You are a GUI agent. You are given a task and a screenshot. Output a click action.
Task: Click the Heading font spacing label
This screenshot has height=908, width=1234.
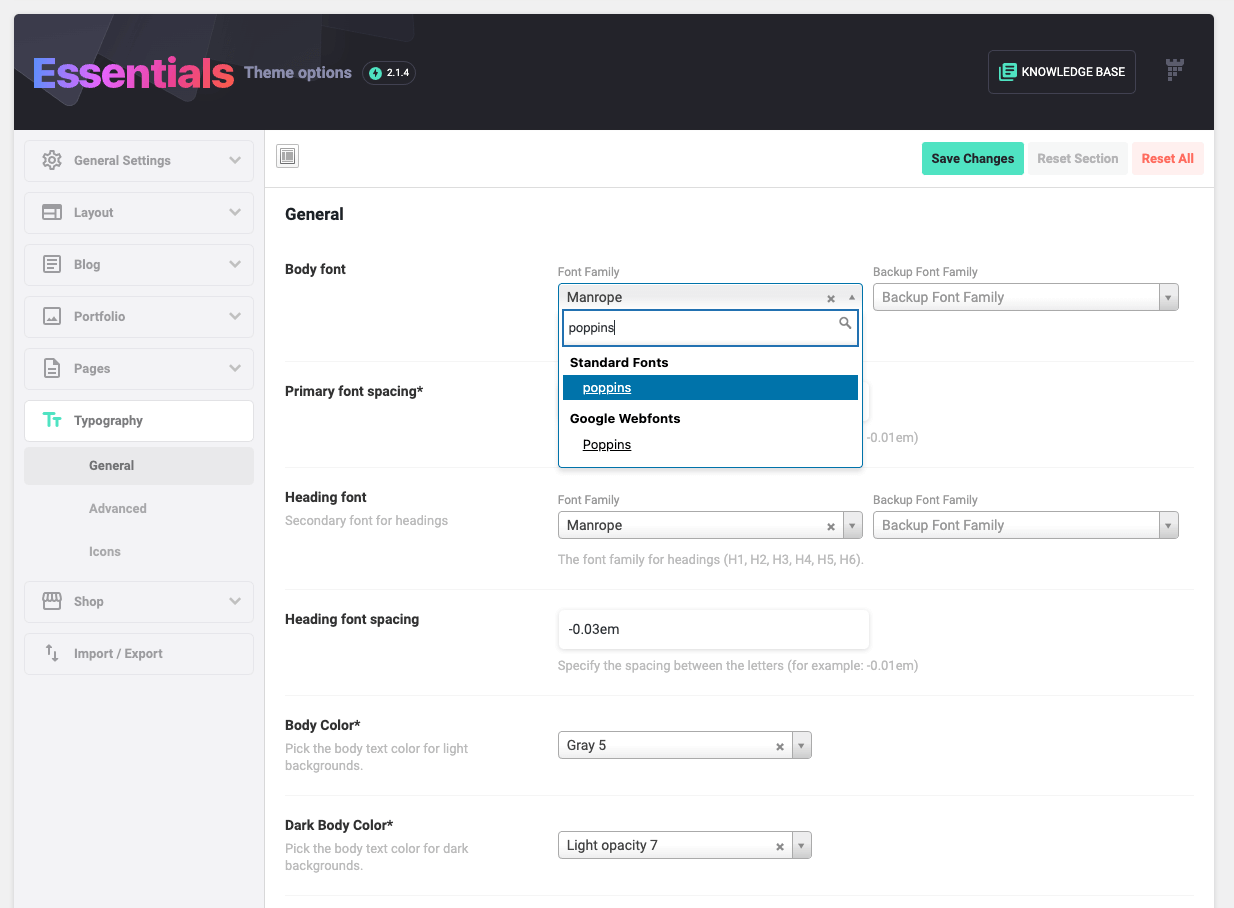tap(352, 619)
